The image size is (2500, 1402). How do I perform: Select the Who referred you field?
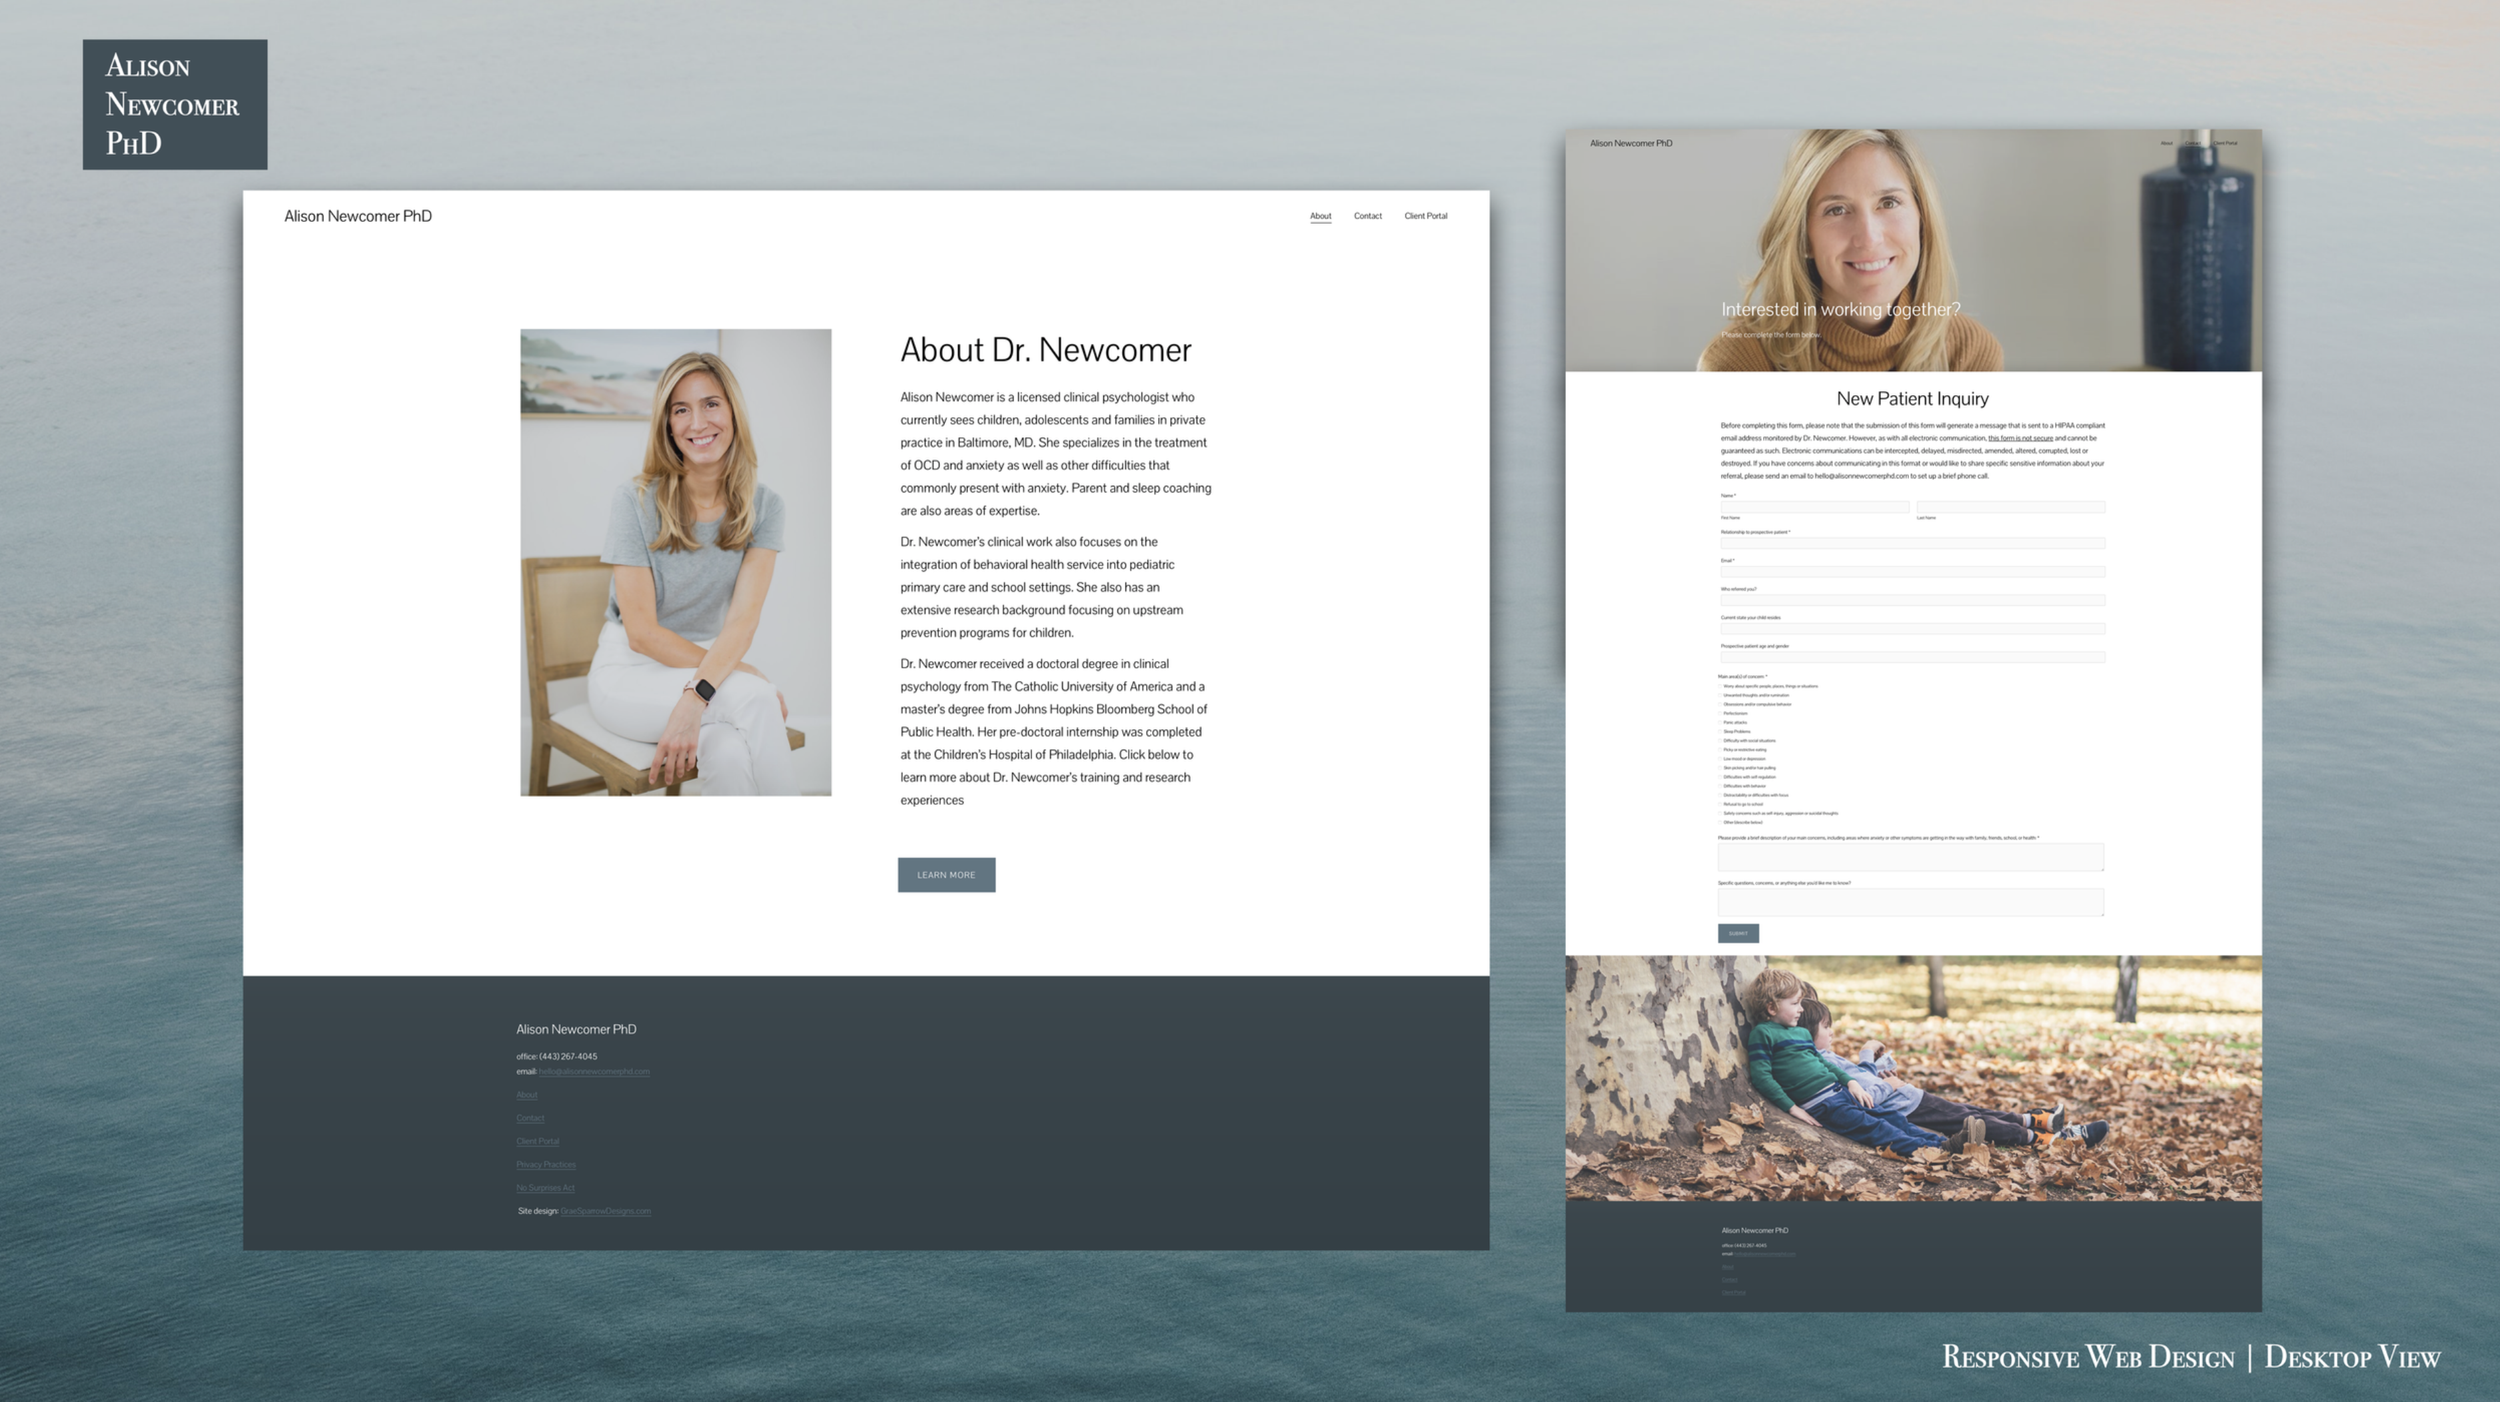click(x=1912, y=600)
